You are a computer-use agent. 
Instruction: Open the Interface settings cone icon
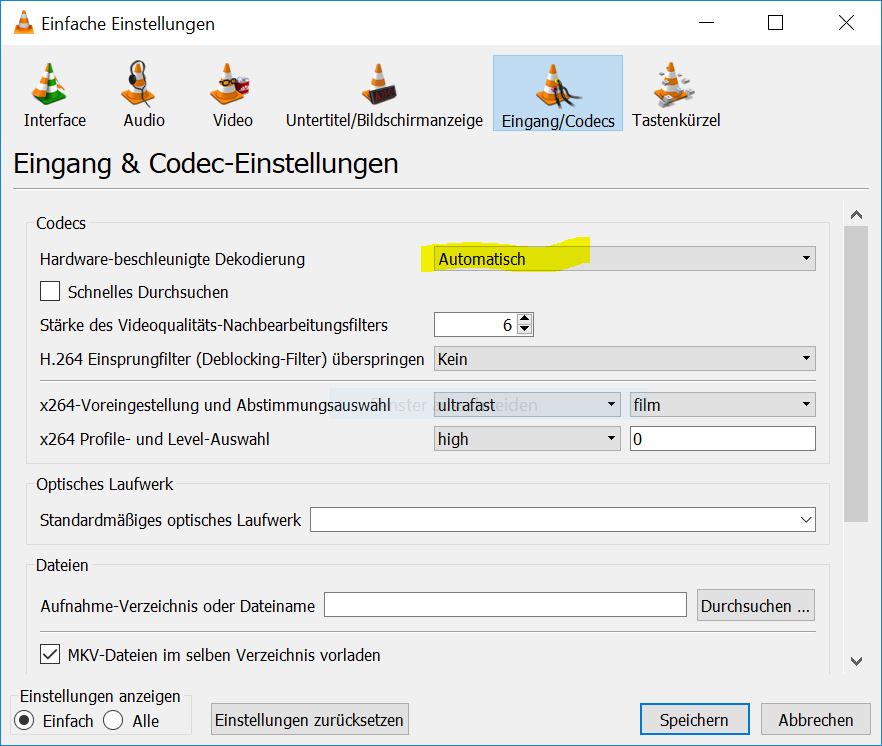pos(50,84)
